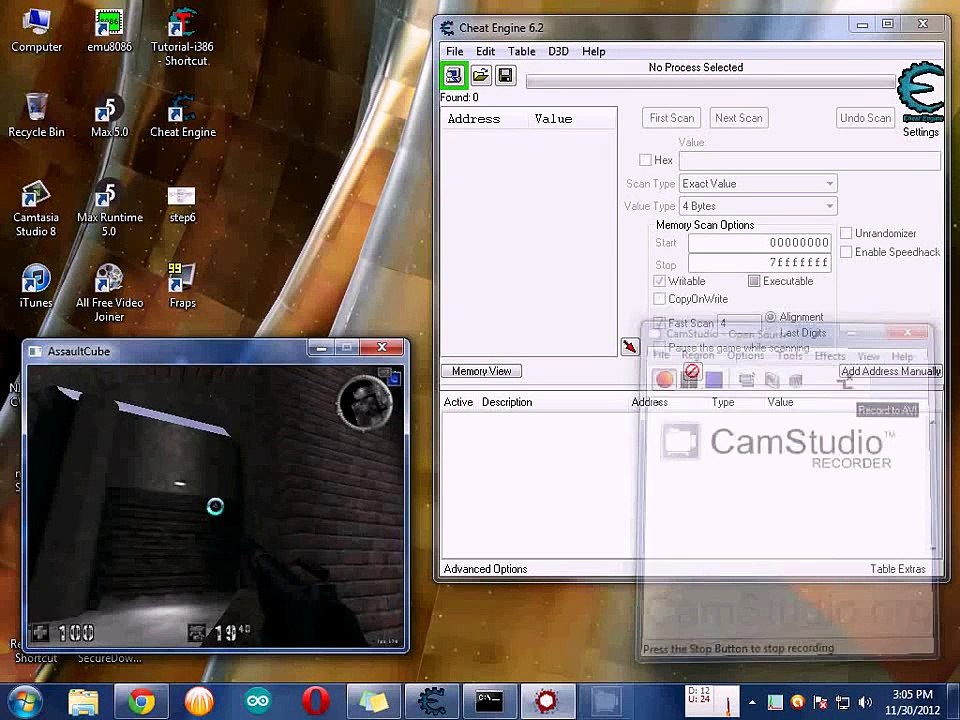Open volume control in system tray
Viewport: 960px width, 720px height.
pyautogui.click(x=864, y=702)
